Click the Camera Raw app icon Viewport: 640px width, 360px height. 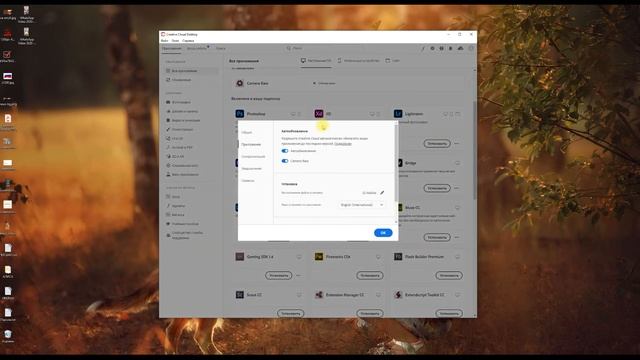click(240, 83)
